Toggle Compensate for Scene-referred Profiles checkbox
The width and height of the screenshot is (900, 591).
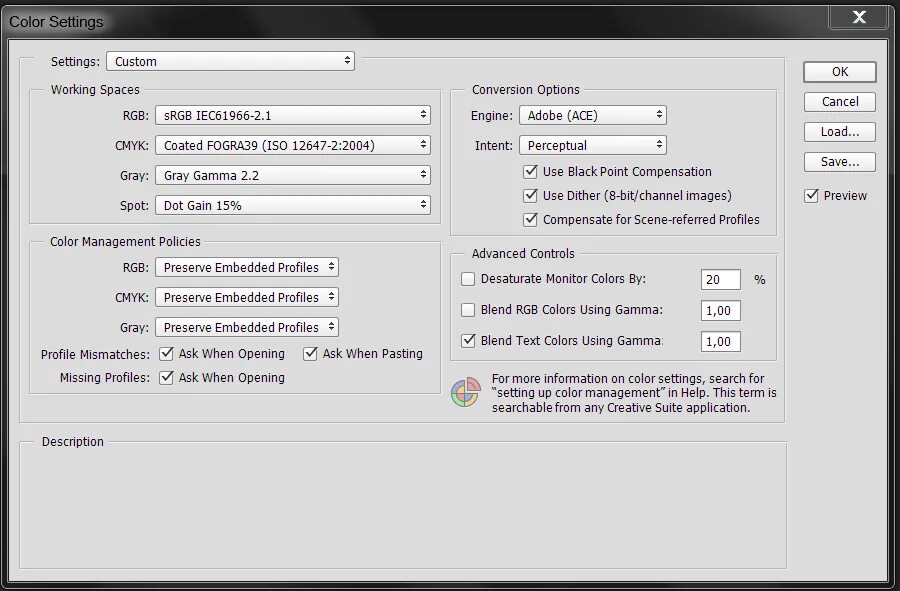pos(530,220)
